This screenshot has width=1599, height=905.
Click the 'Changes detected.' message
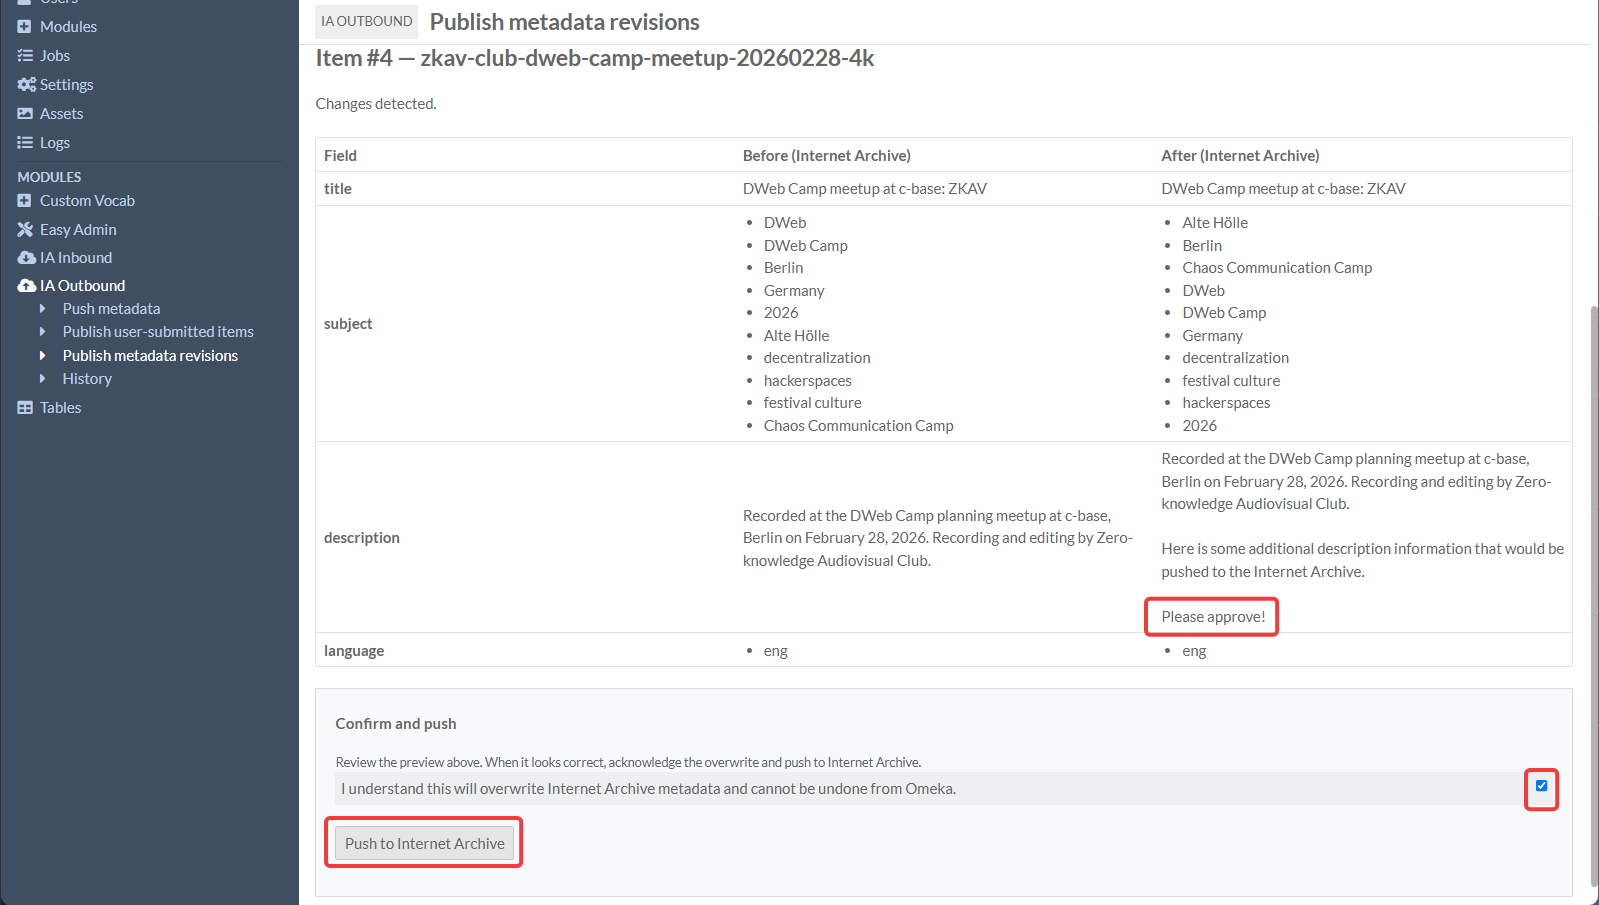[376, 104]
